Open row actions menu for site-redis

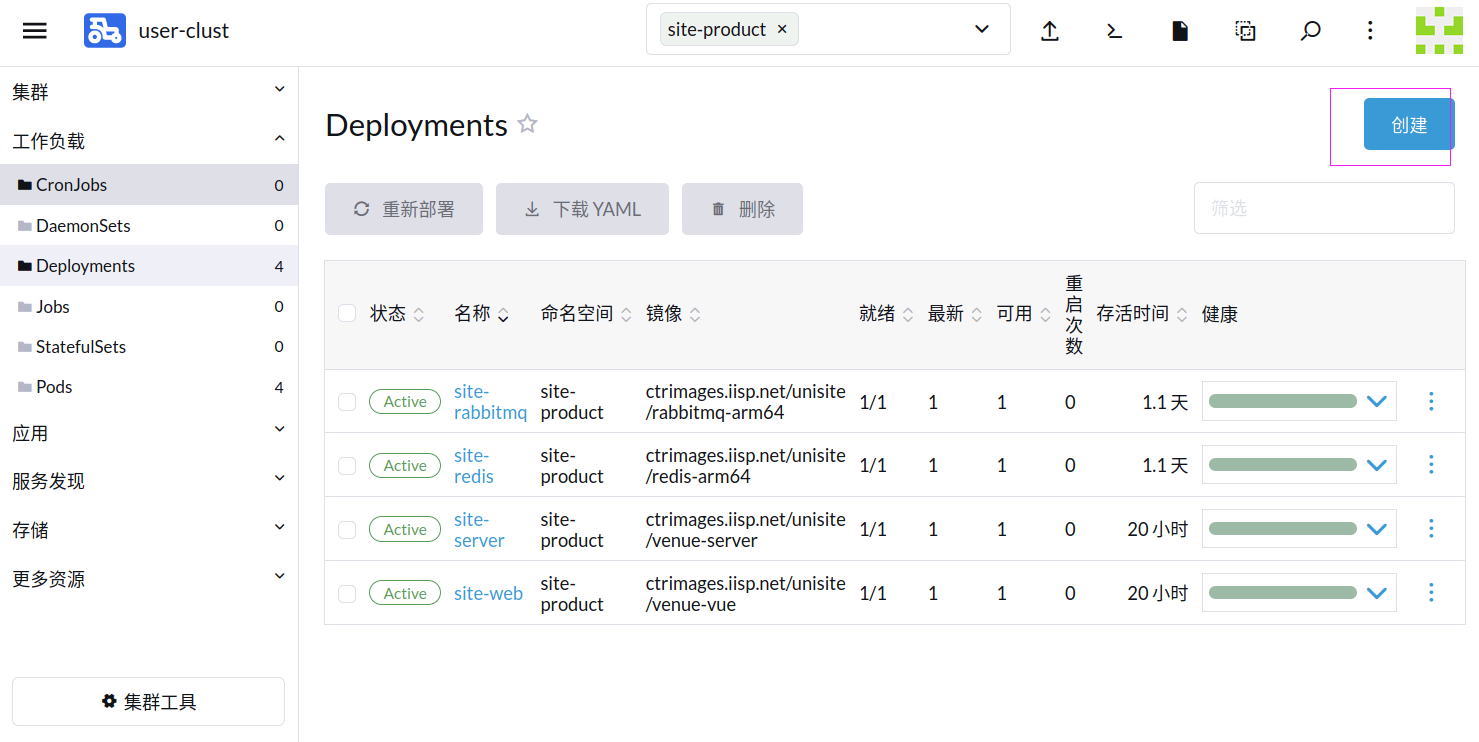pos(1430,465)
